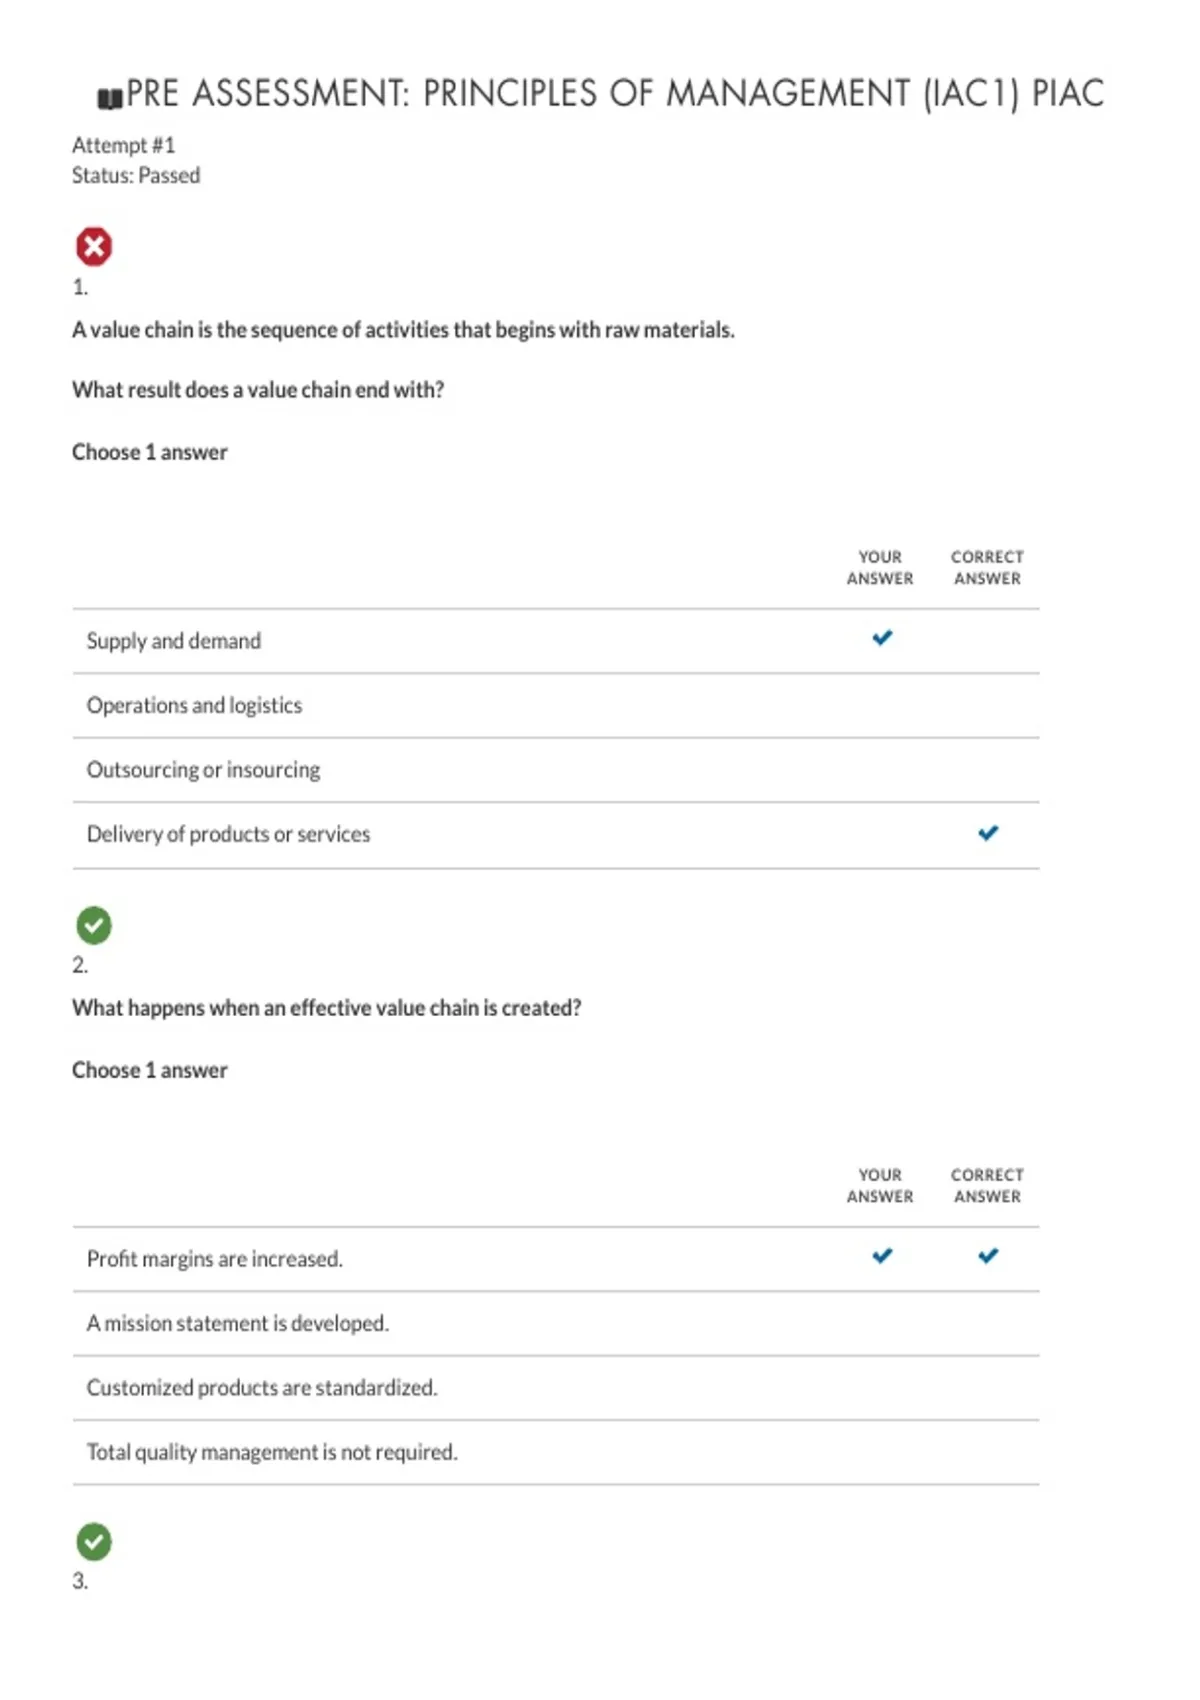Click correct-answer checkmark for Delivery of products
Screen dimensions: 1200x1700
pos(988,833)
